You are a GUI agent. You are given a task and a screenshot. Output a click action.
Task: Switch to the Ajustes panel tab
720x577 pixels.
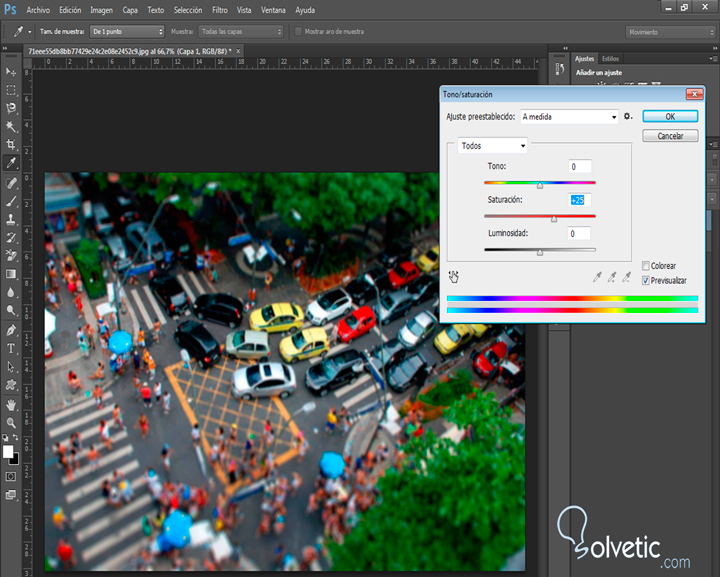click(x=585, y=59)
